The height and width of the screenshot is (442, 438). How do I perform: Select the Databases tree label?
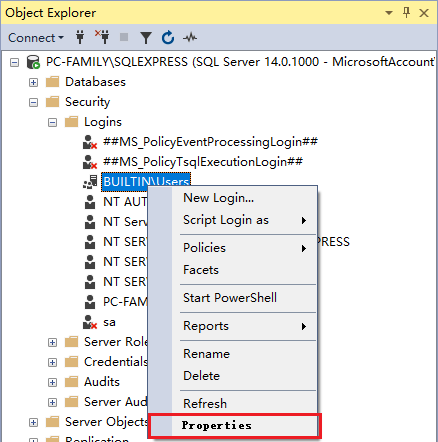(x=95, y=82)
